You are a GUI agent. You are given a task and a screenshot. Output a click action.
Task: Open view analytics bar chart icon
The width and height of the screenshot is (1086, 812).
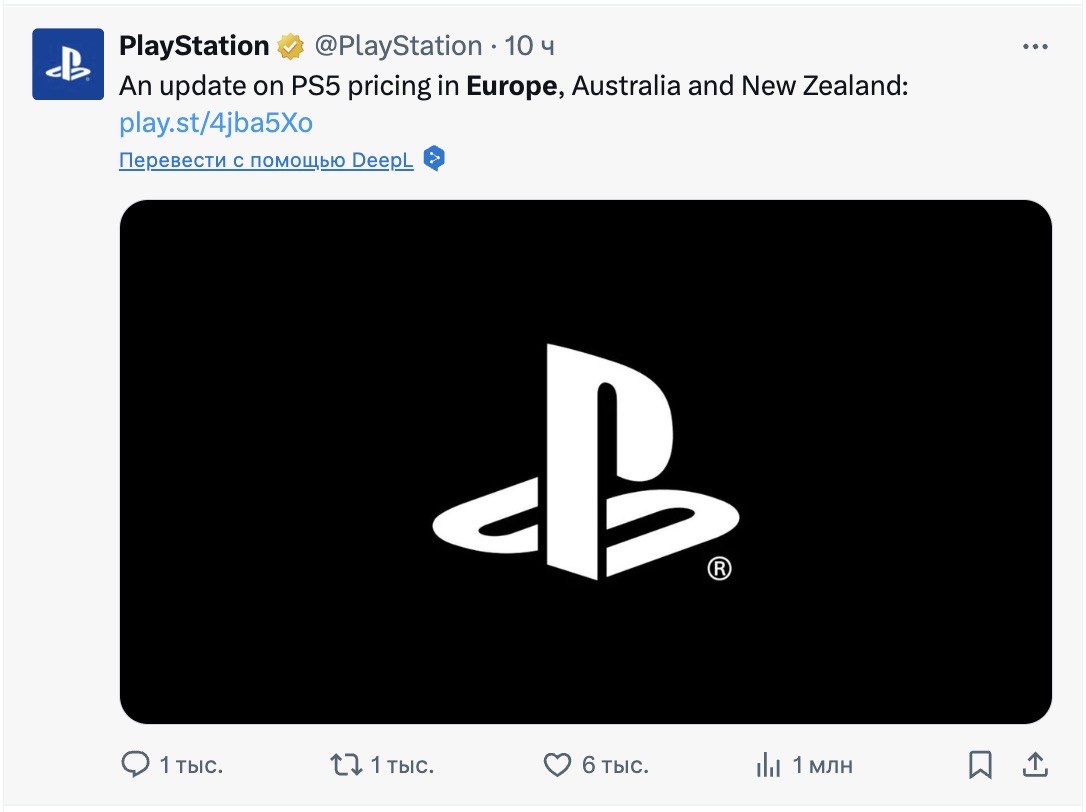(768, 764)
